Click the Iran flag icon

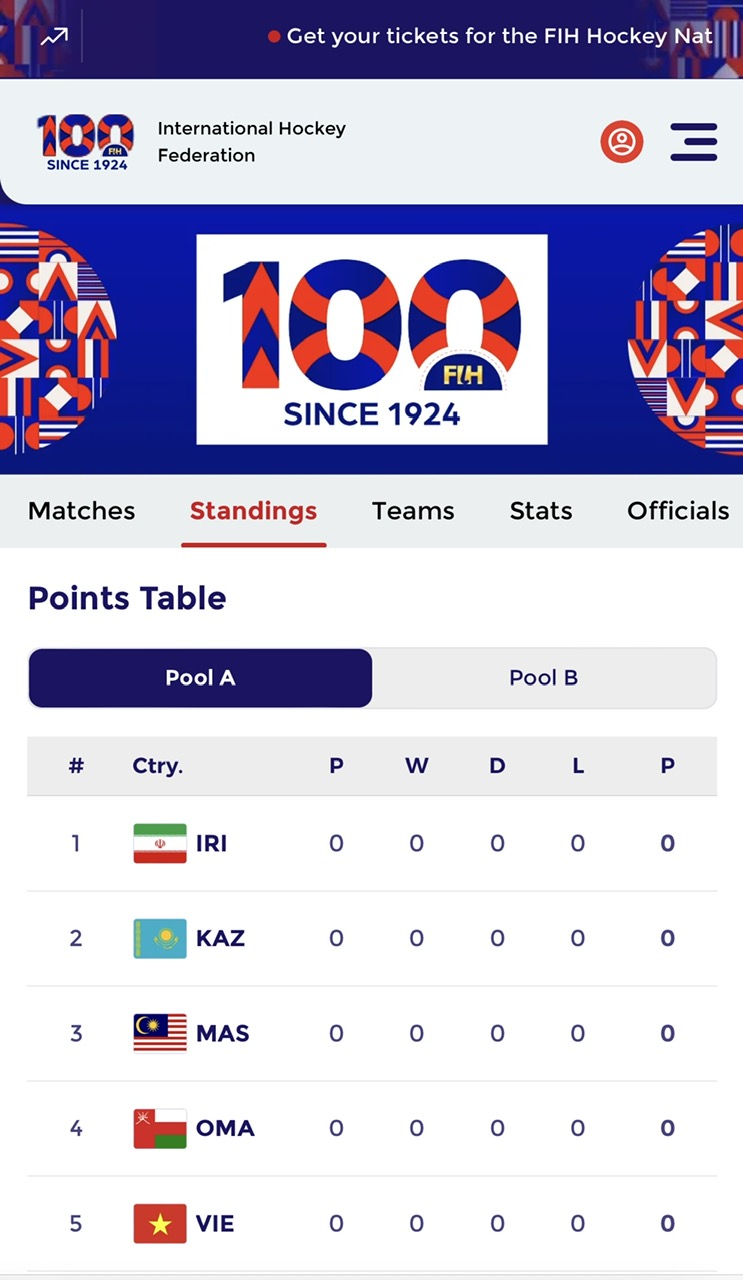tap(160, 843)
